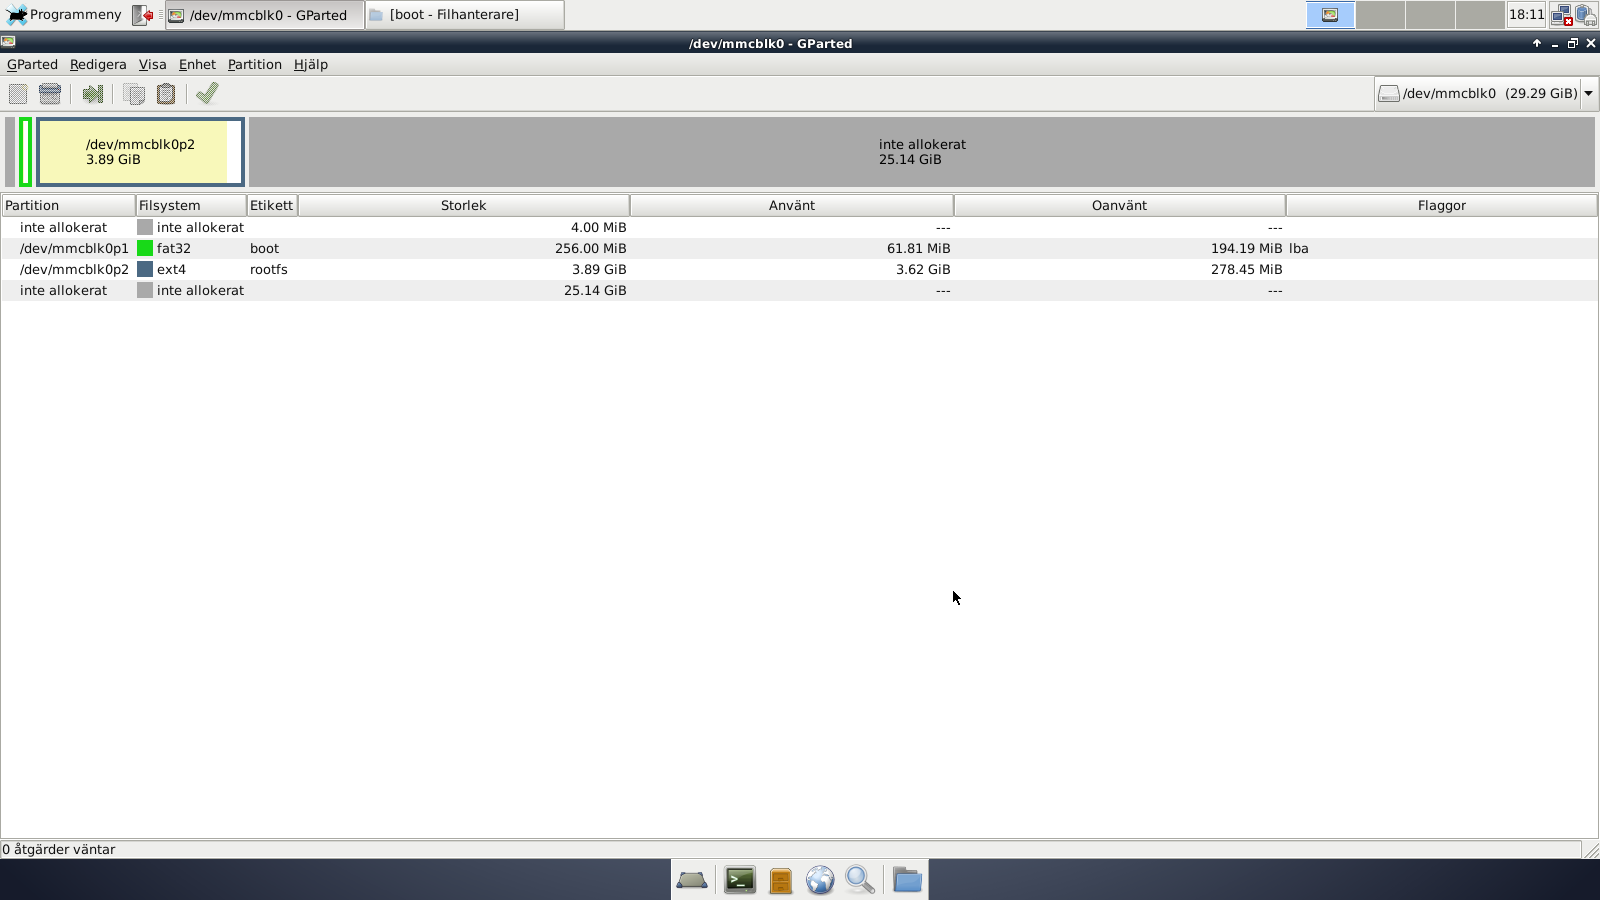Open the Visa menu

coord(152,64)
